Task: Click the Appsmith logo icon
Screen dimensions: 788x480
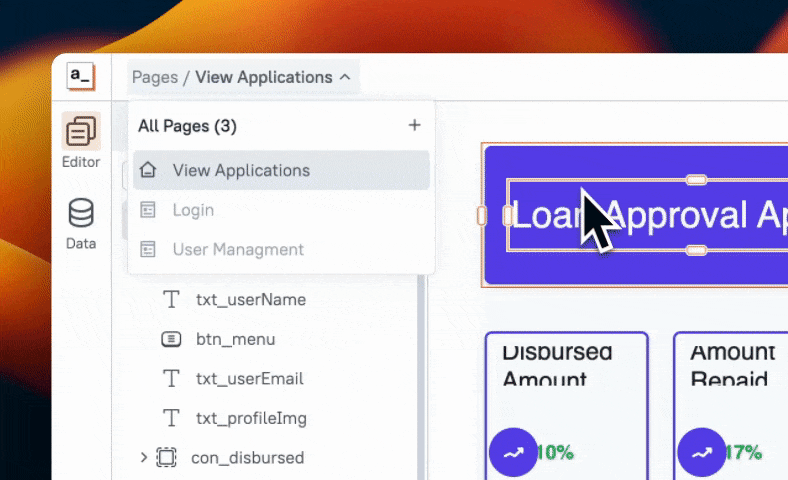Action: 80,77
